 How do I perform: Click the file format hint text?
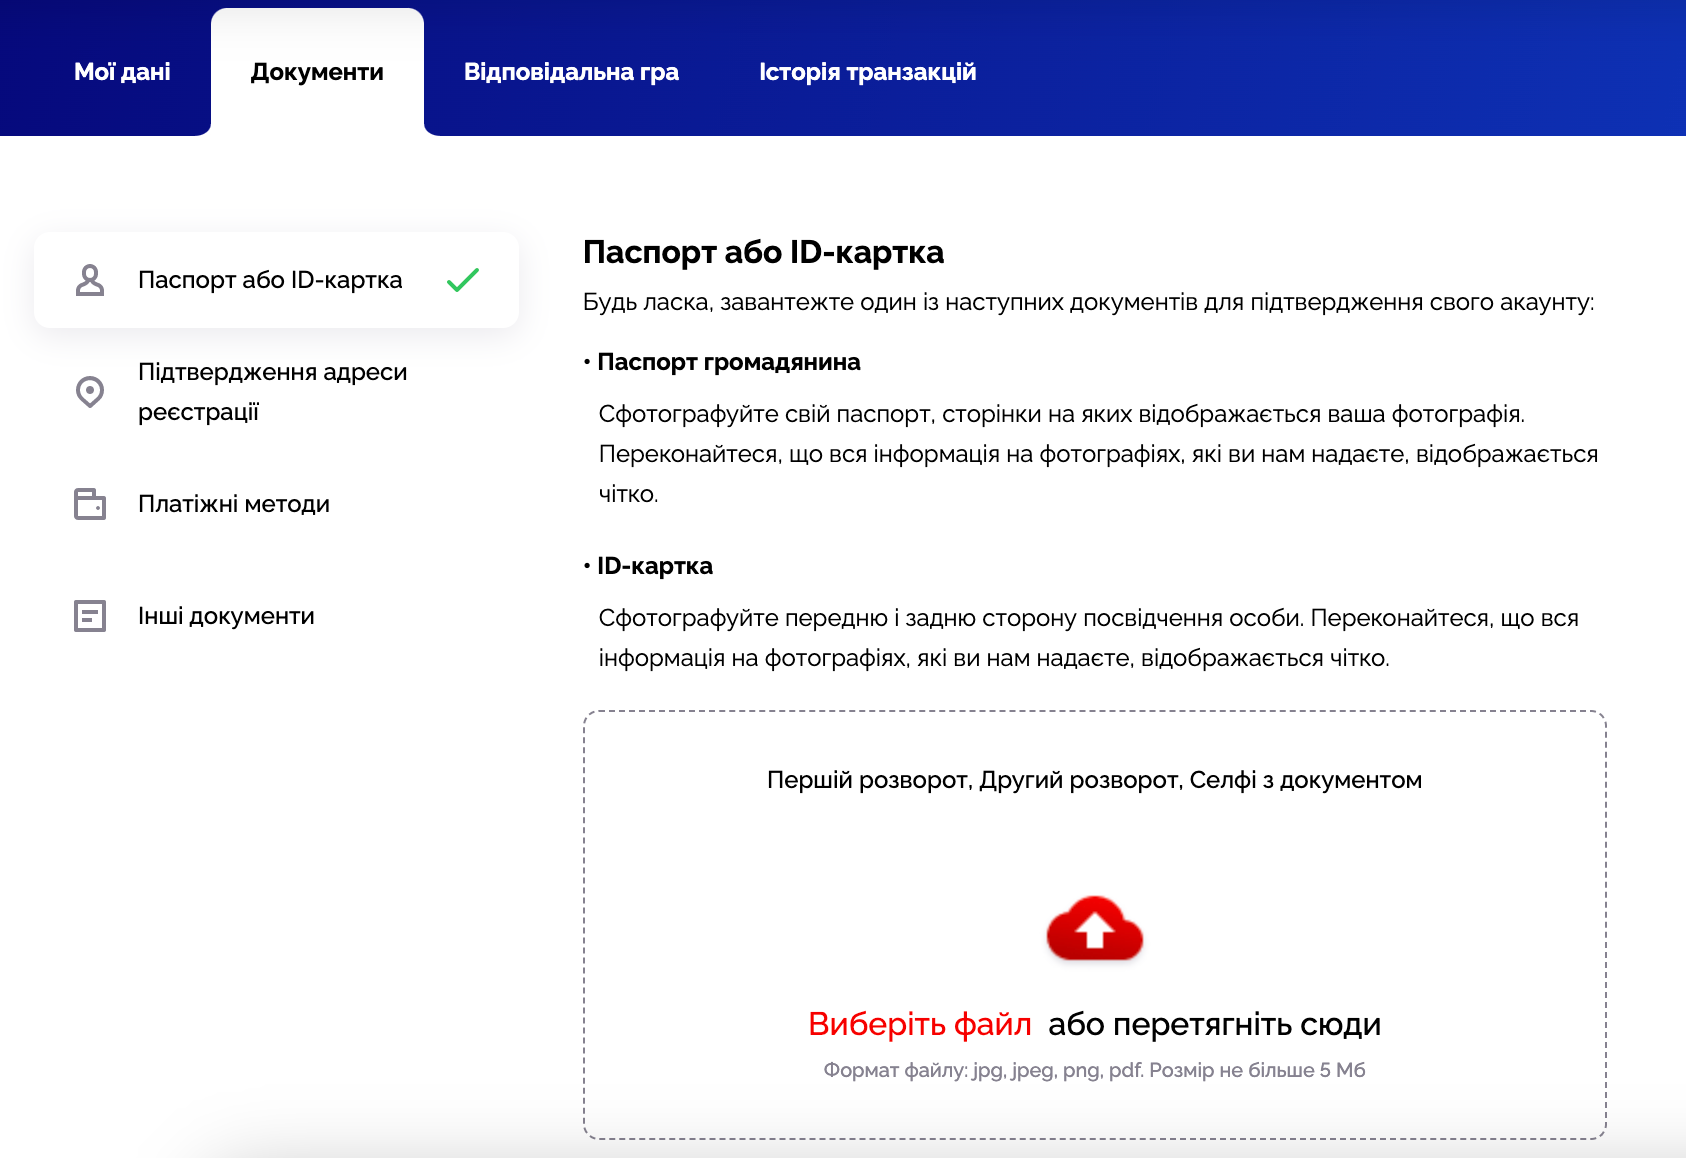[x=1094, y=1070]
